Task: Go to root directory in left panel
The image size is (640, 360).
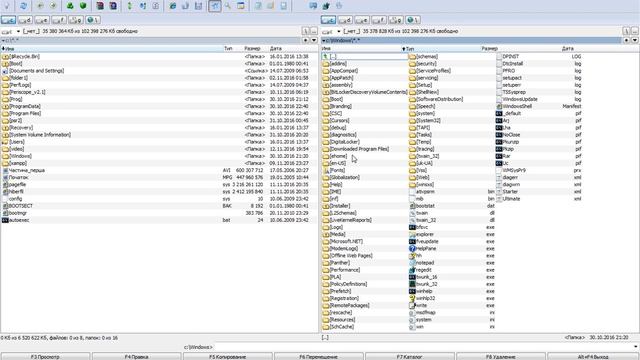Action: (305, 31)
